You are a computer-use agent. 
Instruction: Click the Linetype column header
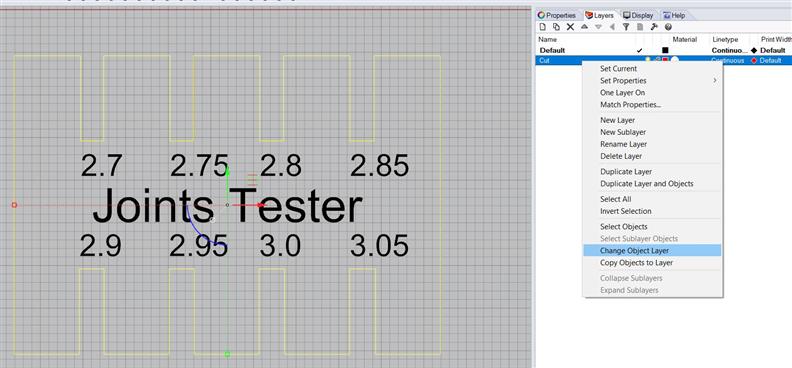pyautogui.click(x=725, y=39)
